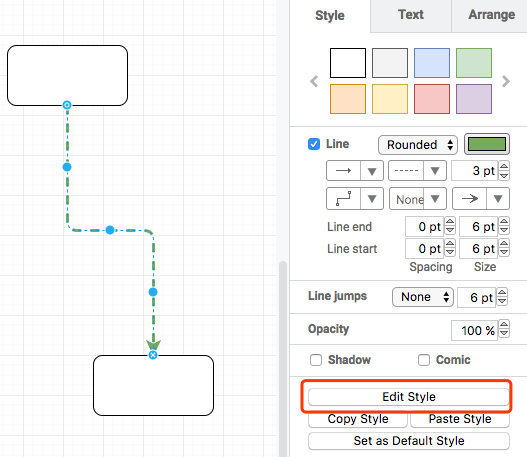Uncheck the Line checkbox
The image size is (527, 457).
[x=314, y=144]
